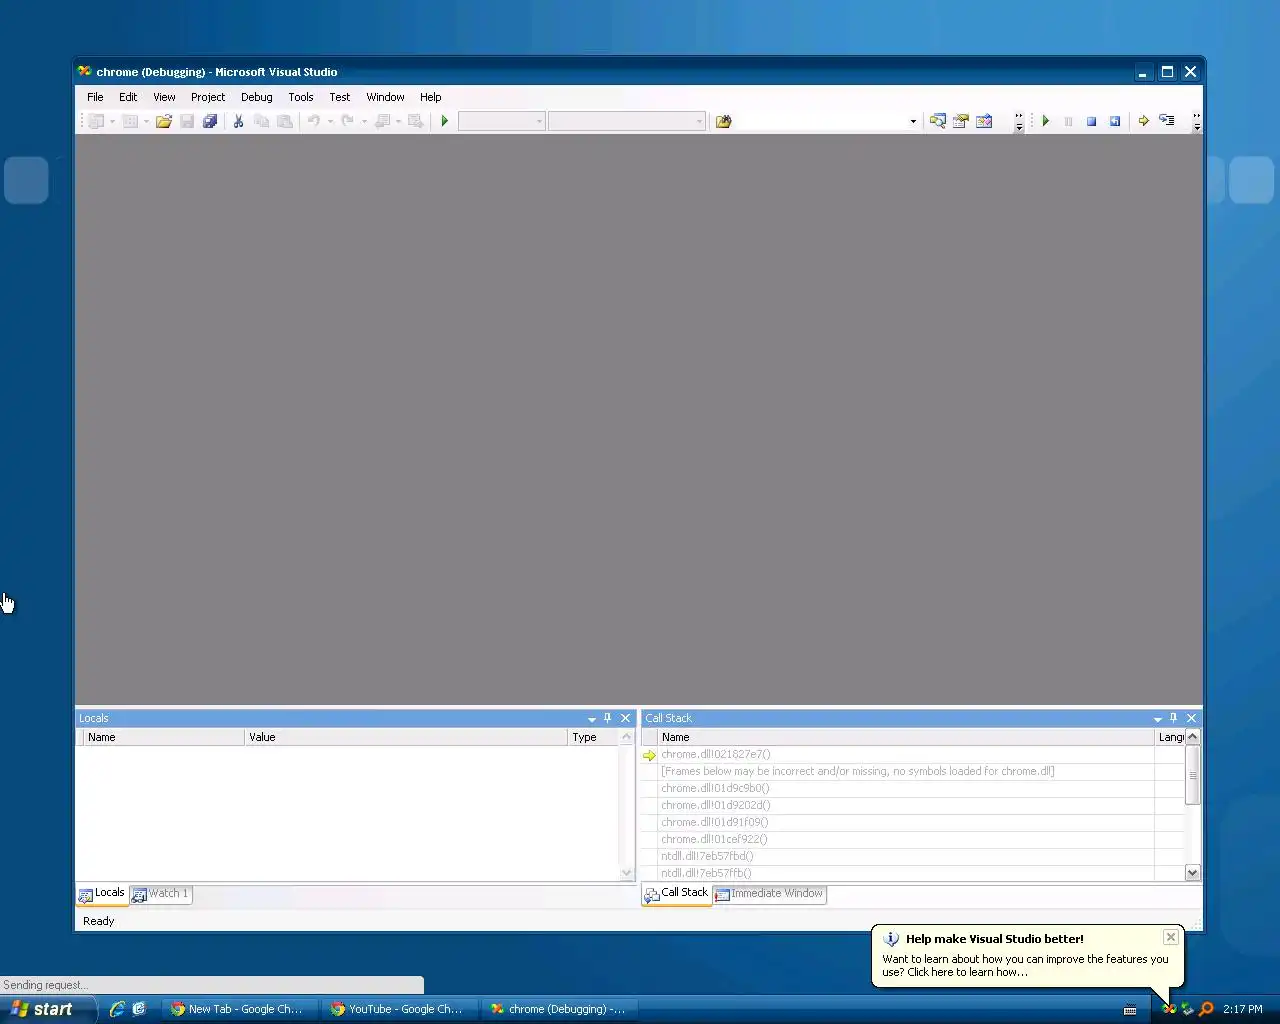Open the solution configuration combo box
The height and width of the screenshot is (1024, 1280).
[501, 121]
